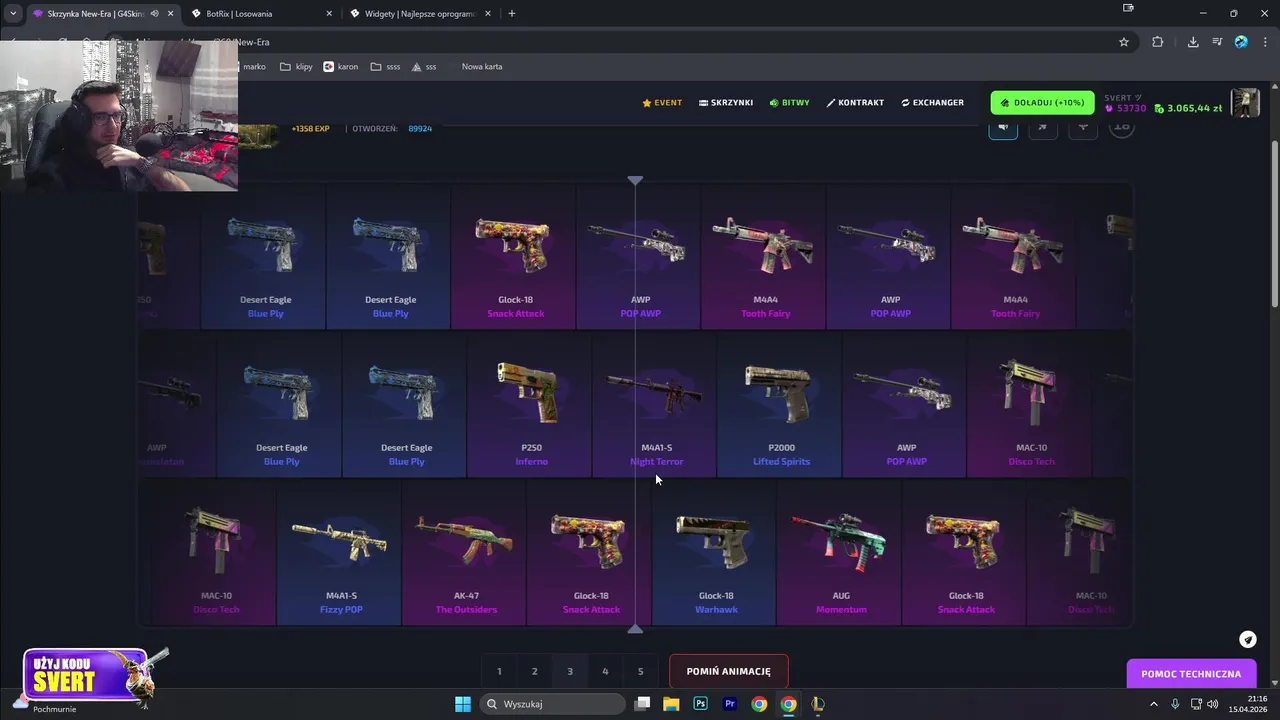Screen dimensions: 1280x720
Task: Open the sss bookmark
Action: click(x=424, y=67)
